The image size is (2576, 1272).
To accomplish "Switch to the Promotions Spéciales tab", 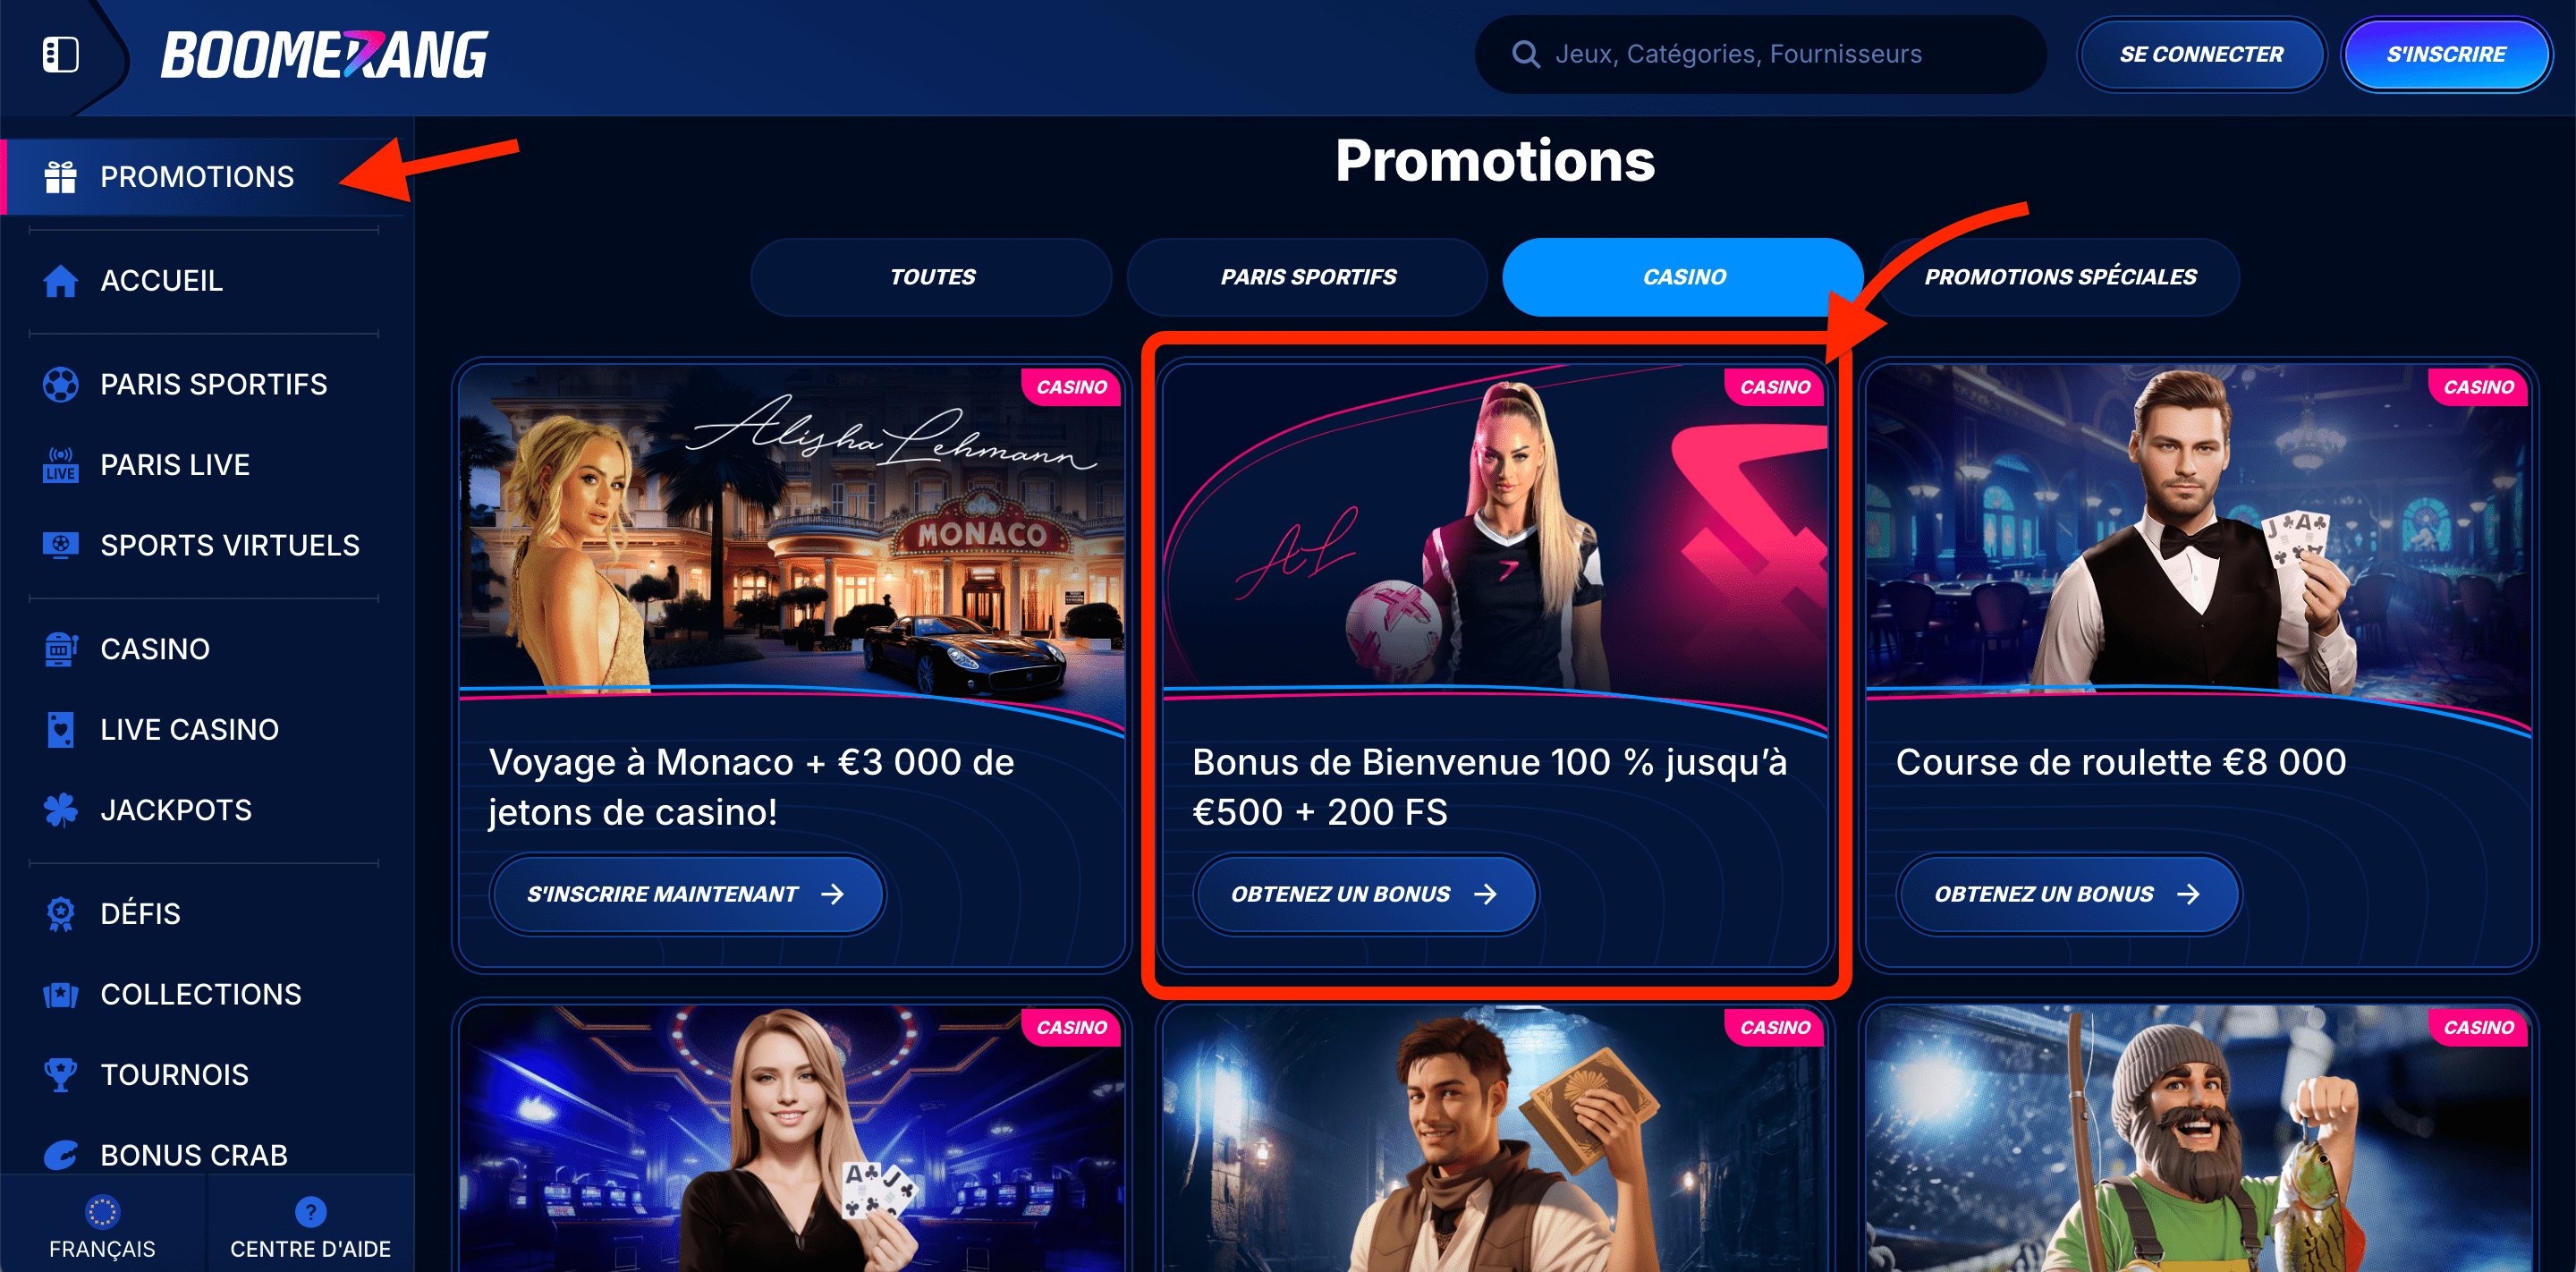I will pos(2060,277).
